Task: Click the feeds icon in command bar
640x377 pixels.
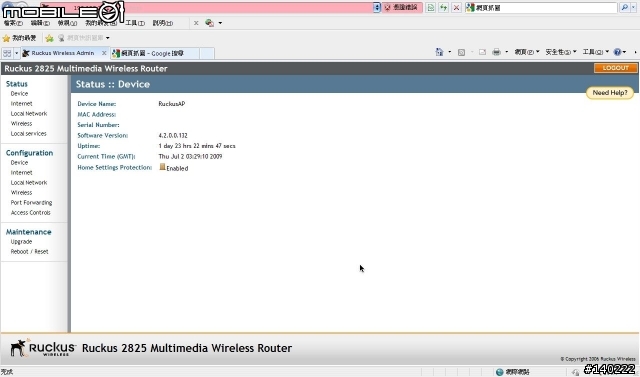Action: [x=461, y=52]
